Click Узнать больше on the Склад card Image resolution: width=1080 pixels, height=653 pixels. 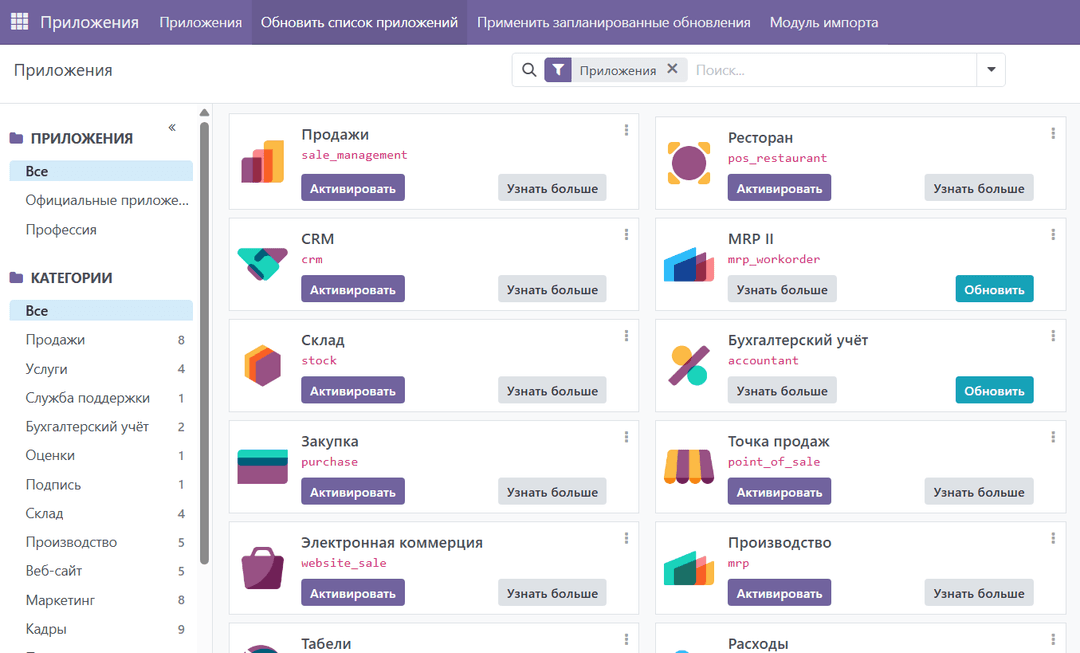(552, 391)
